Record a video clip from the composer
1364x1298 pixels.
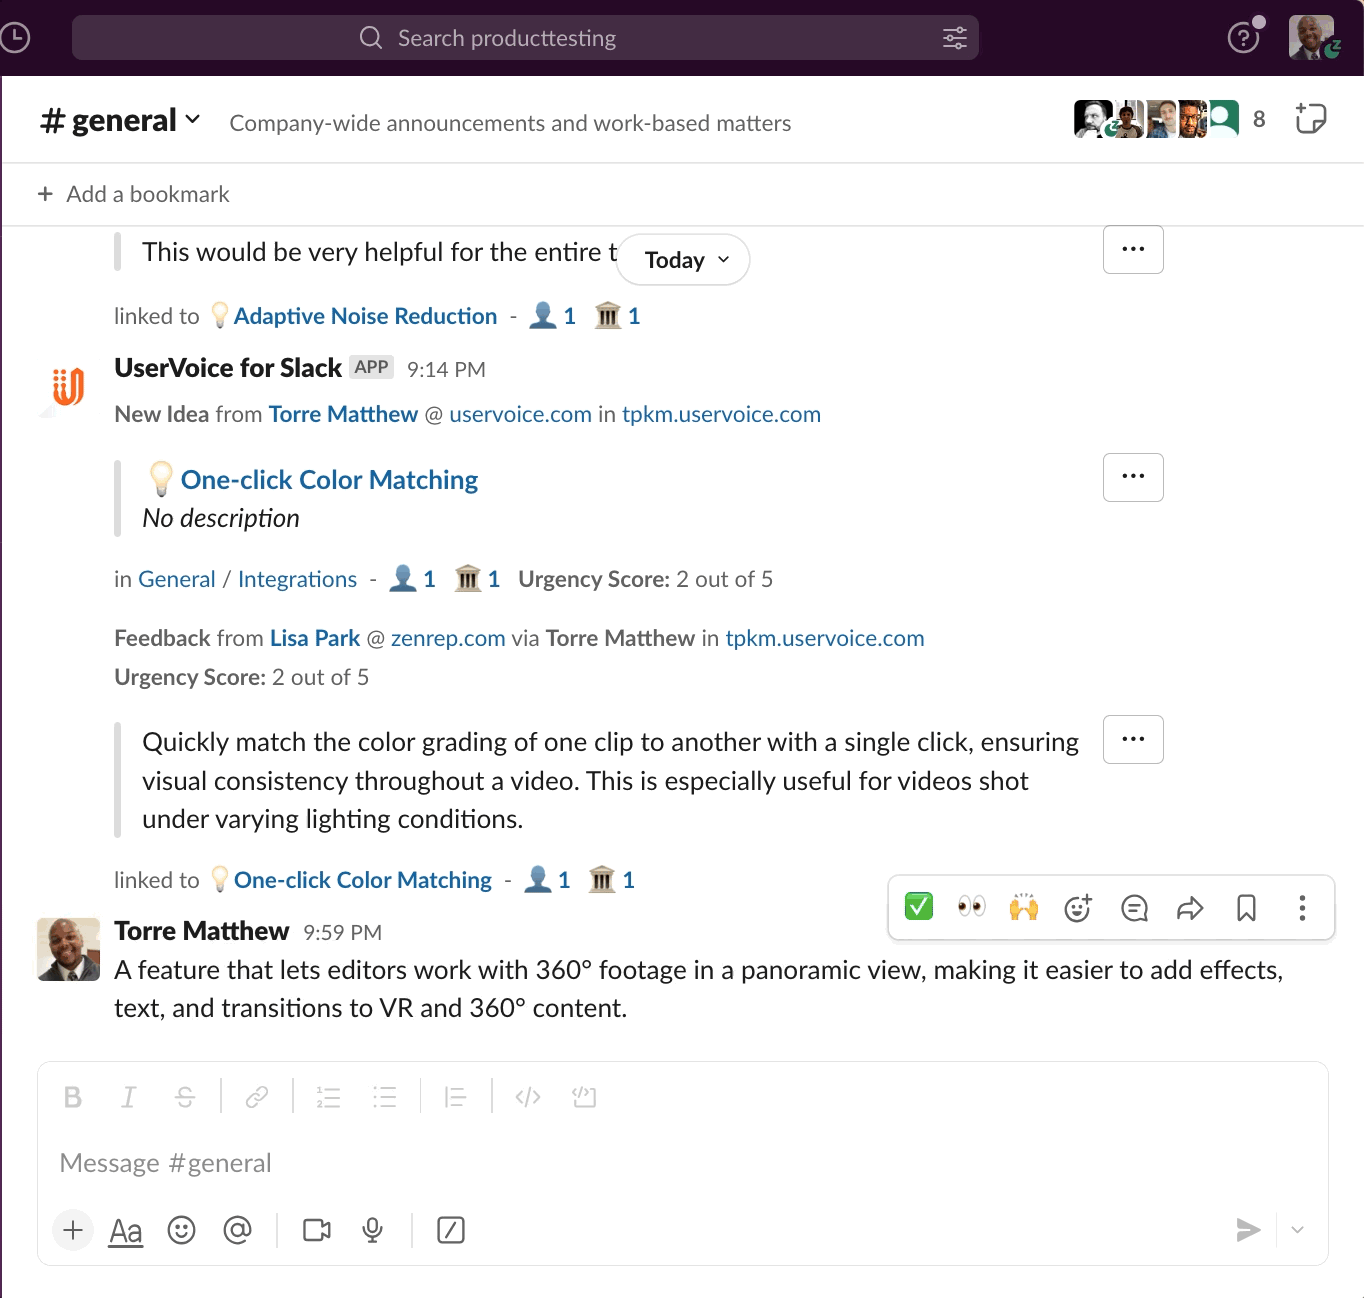315,1230
